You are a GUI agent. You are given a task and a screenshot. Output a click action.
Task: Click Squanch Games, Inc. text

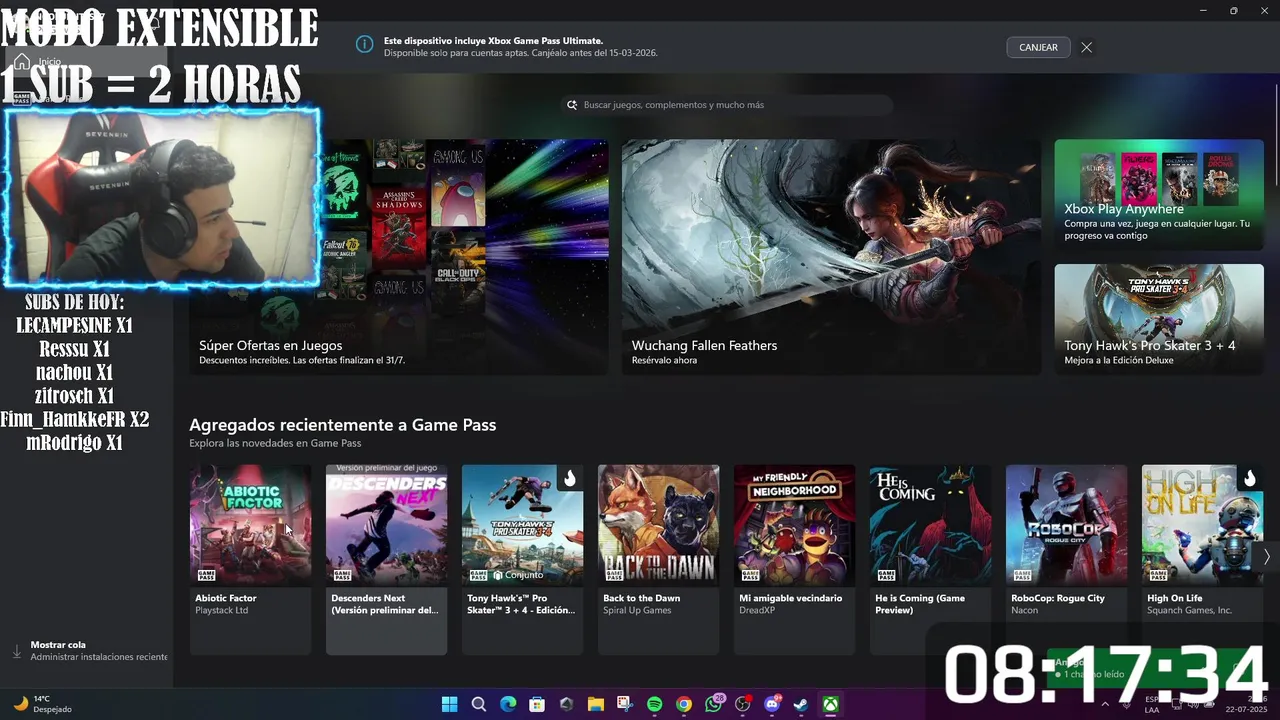1189,610
